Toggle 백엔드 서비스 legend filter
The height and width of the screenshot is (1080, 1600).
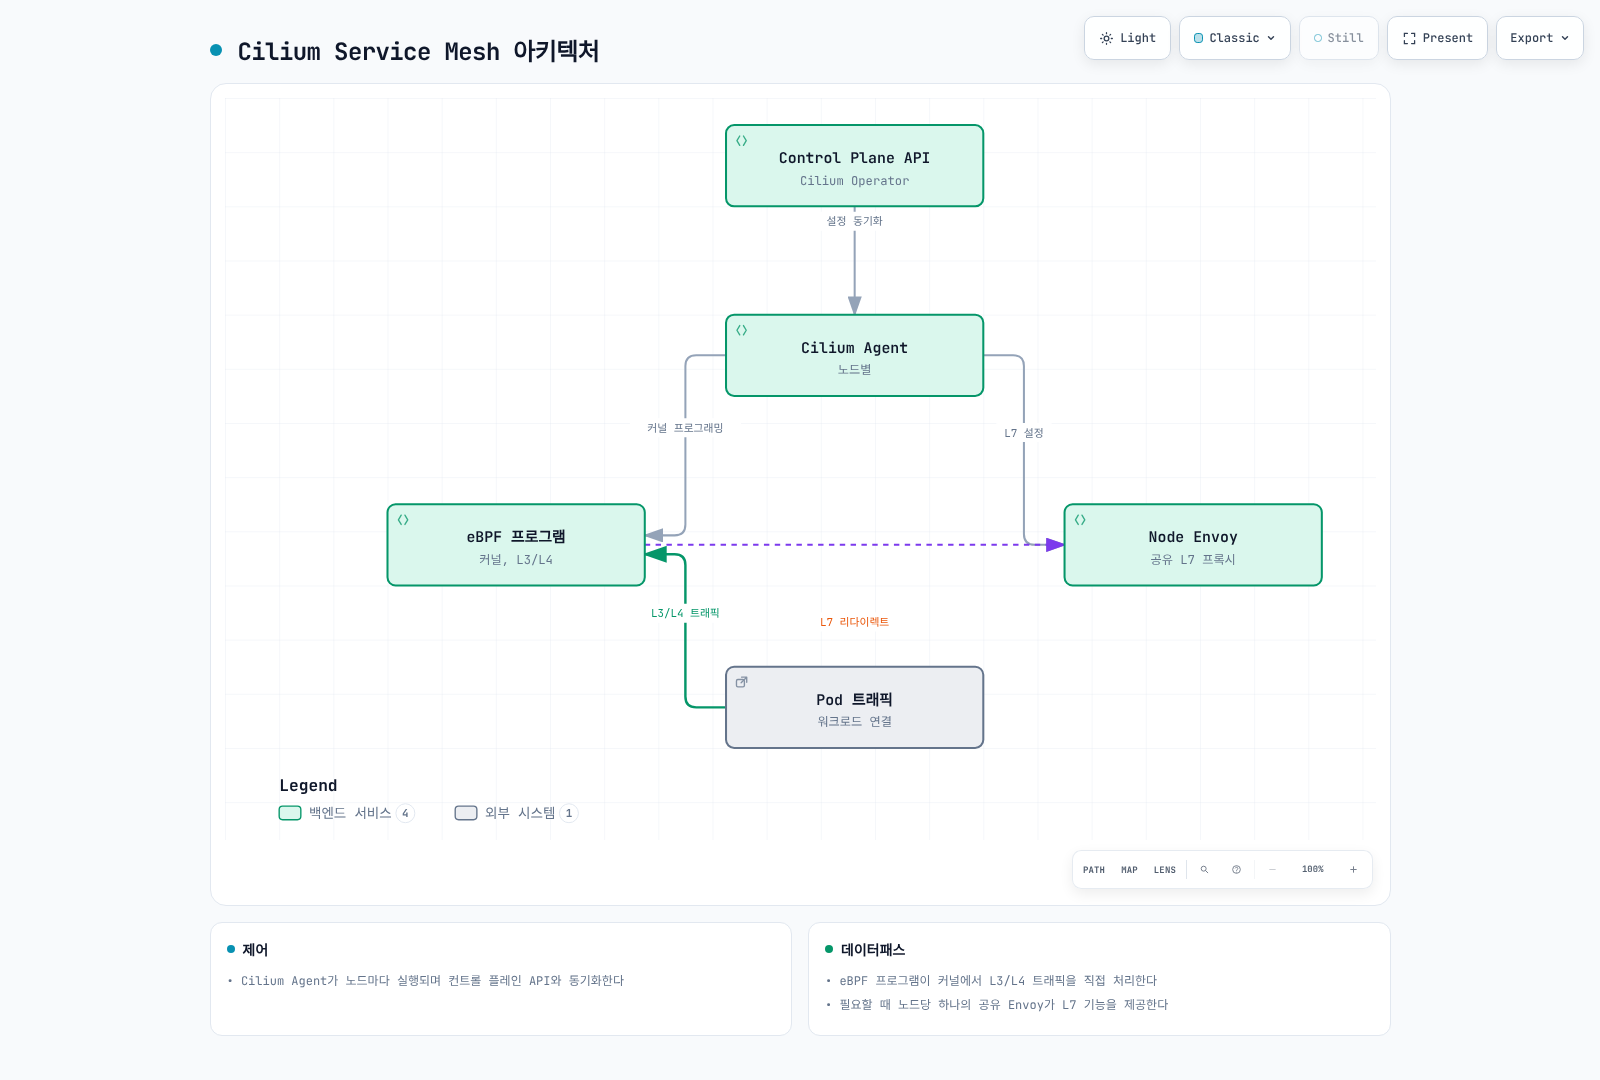[346, 813]
